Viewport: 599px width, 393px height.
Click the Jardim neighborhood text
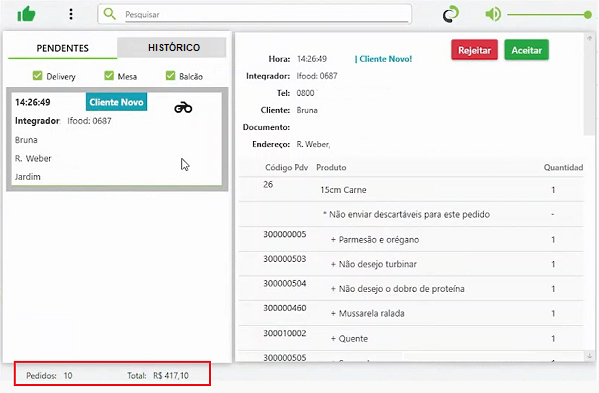click(28, 177)
